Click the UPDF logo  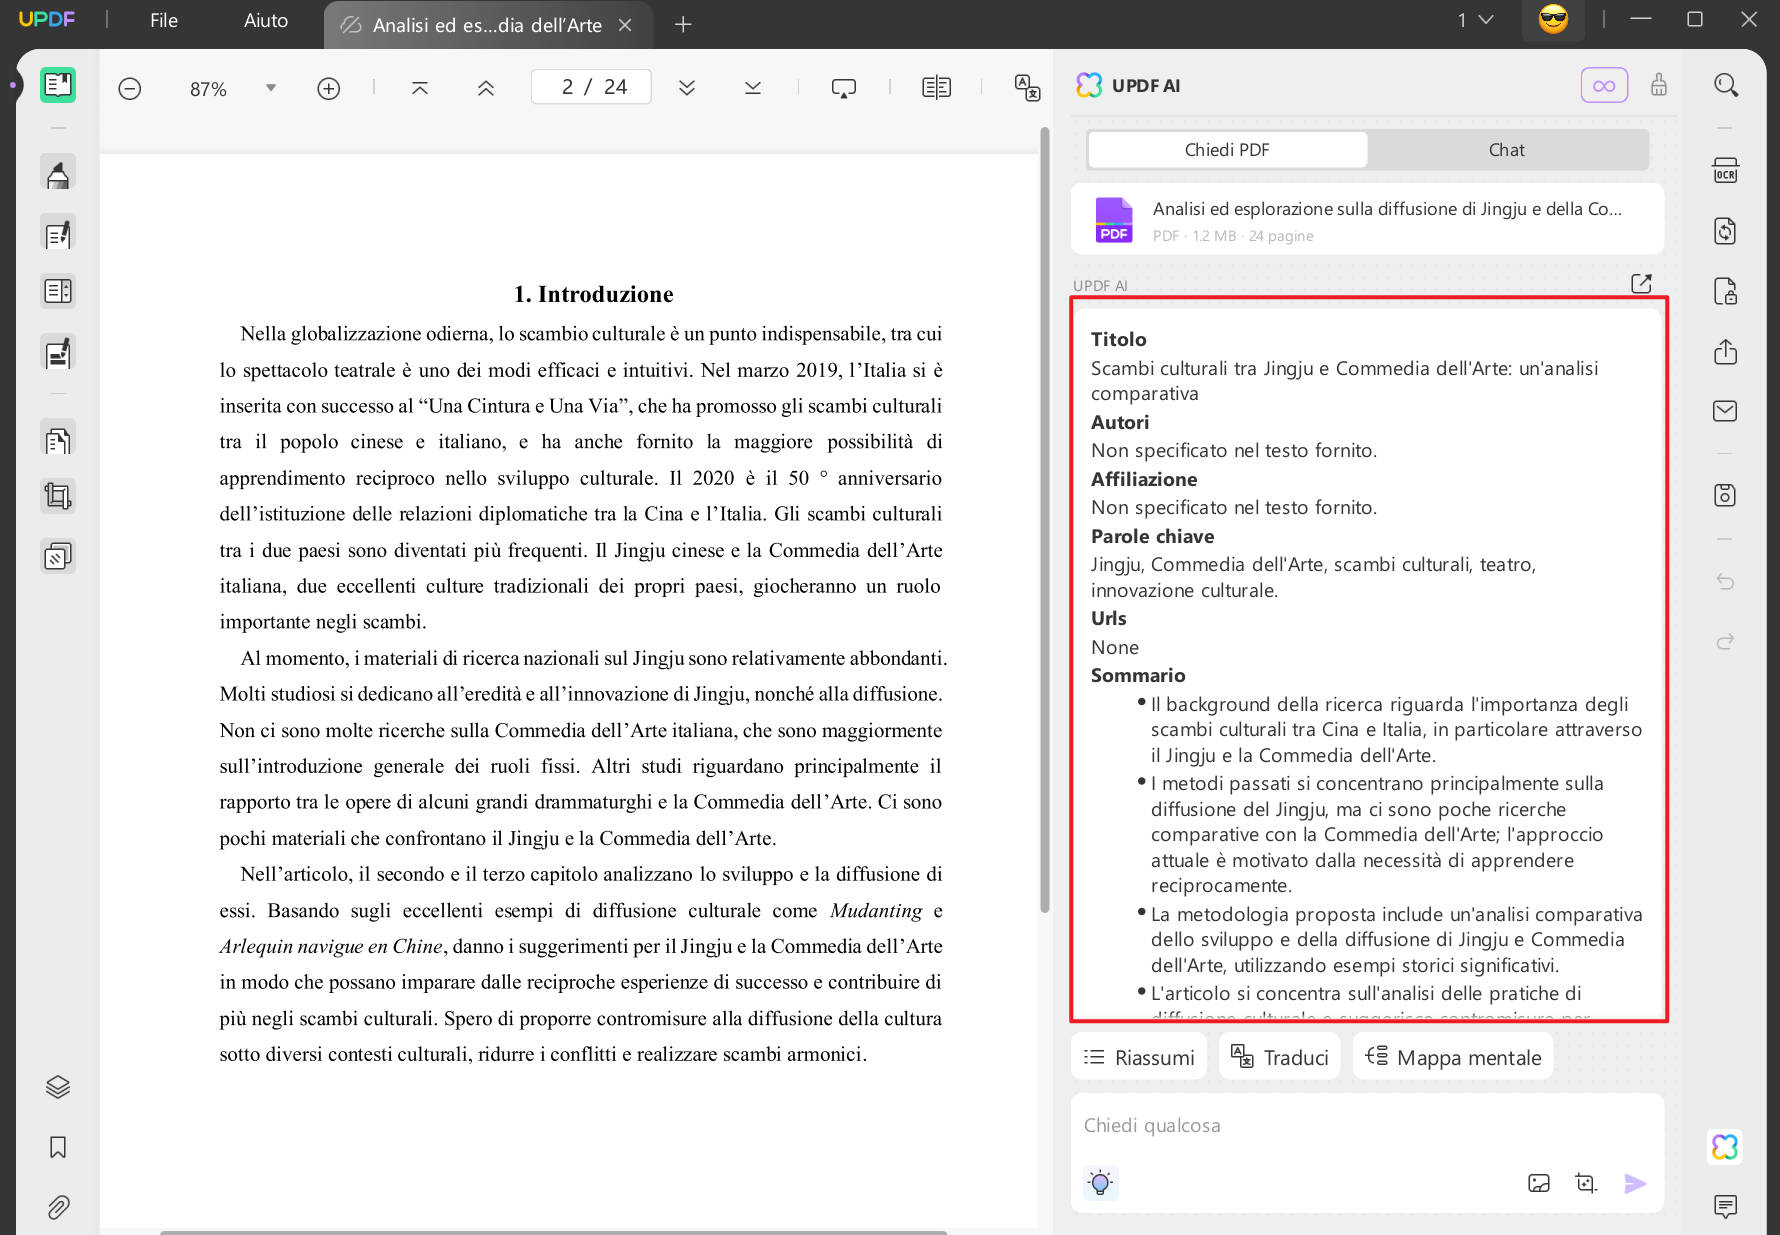(47, 20)
